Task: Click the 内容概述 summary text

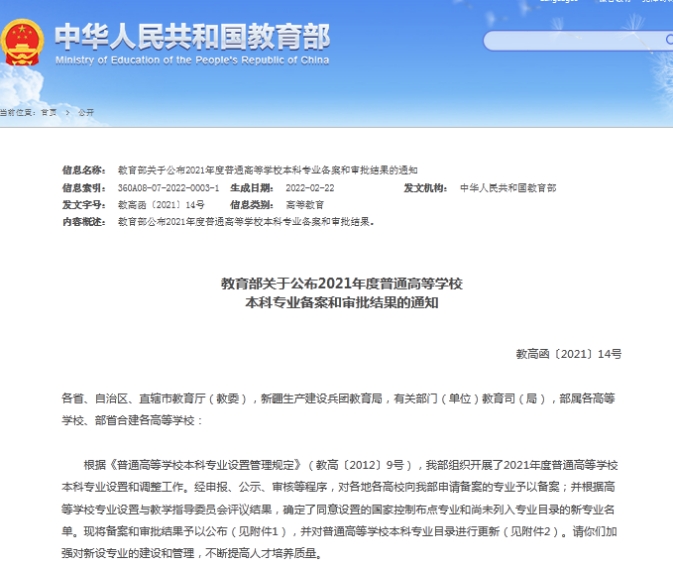Action: 246,221
